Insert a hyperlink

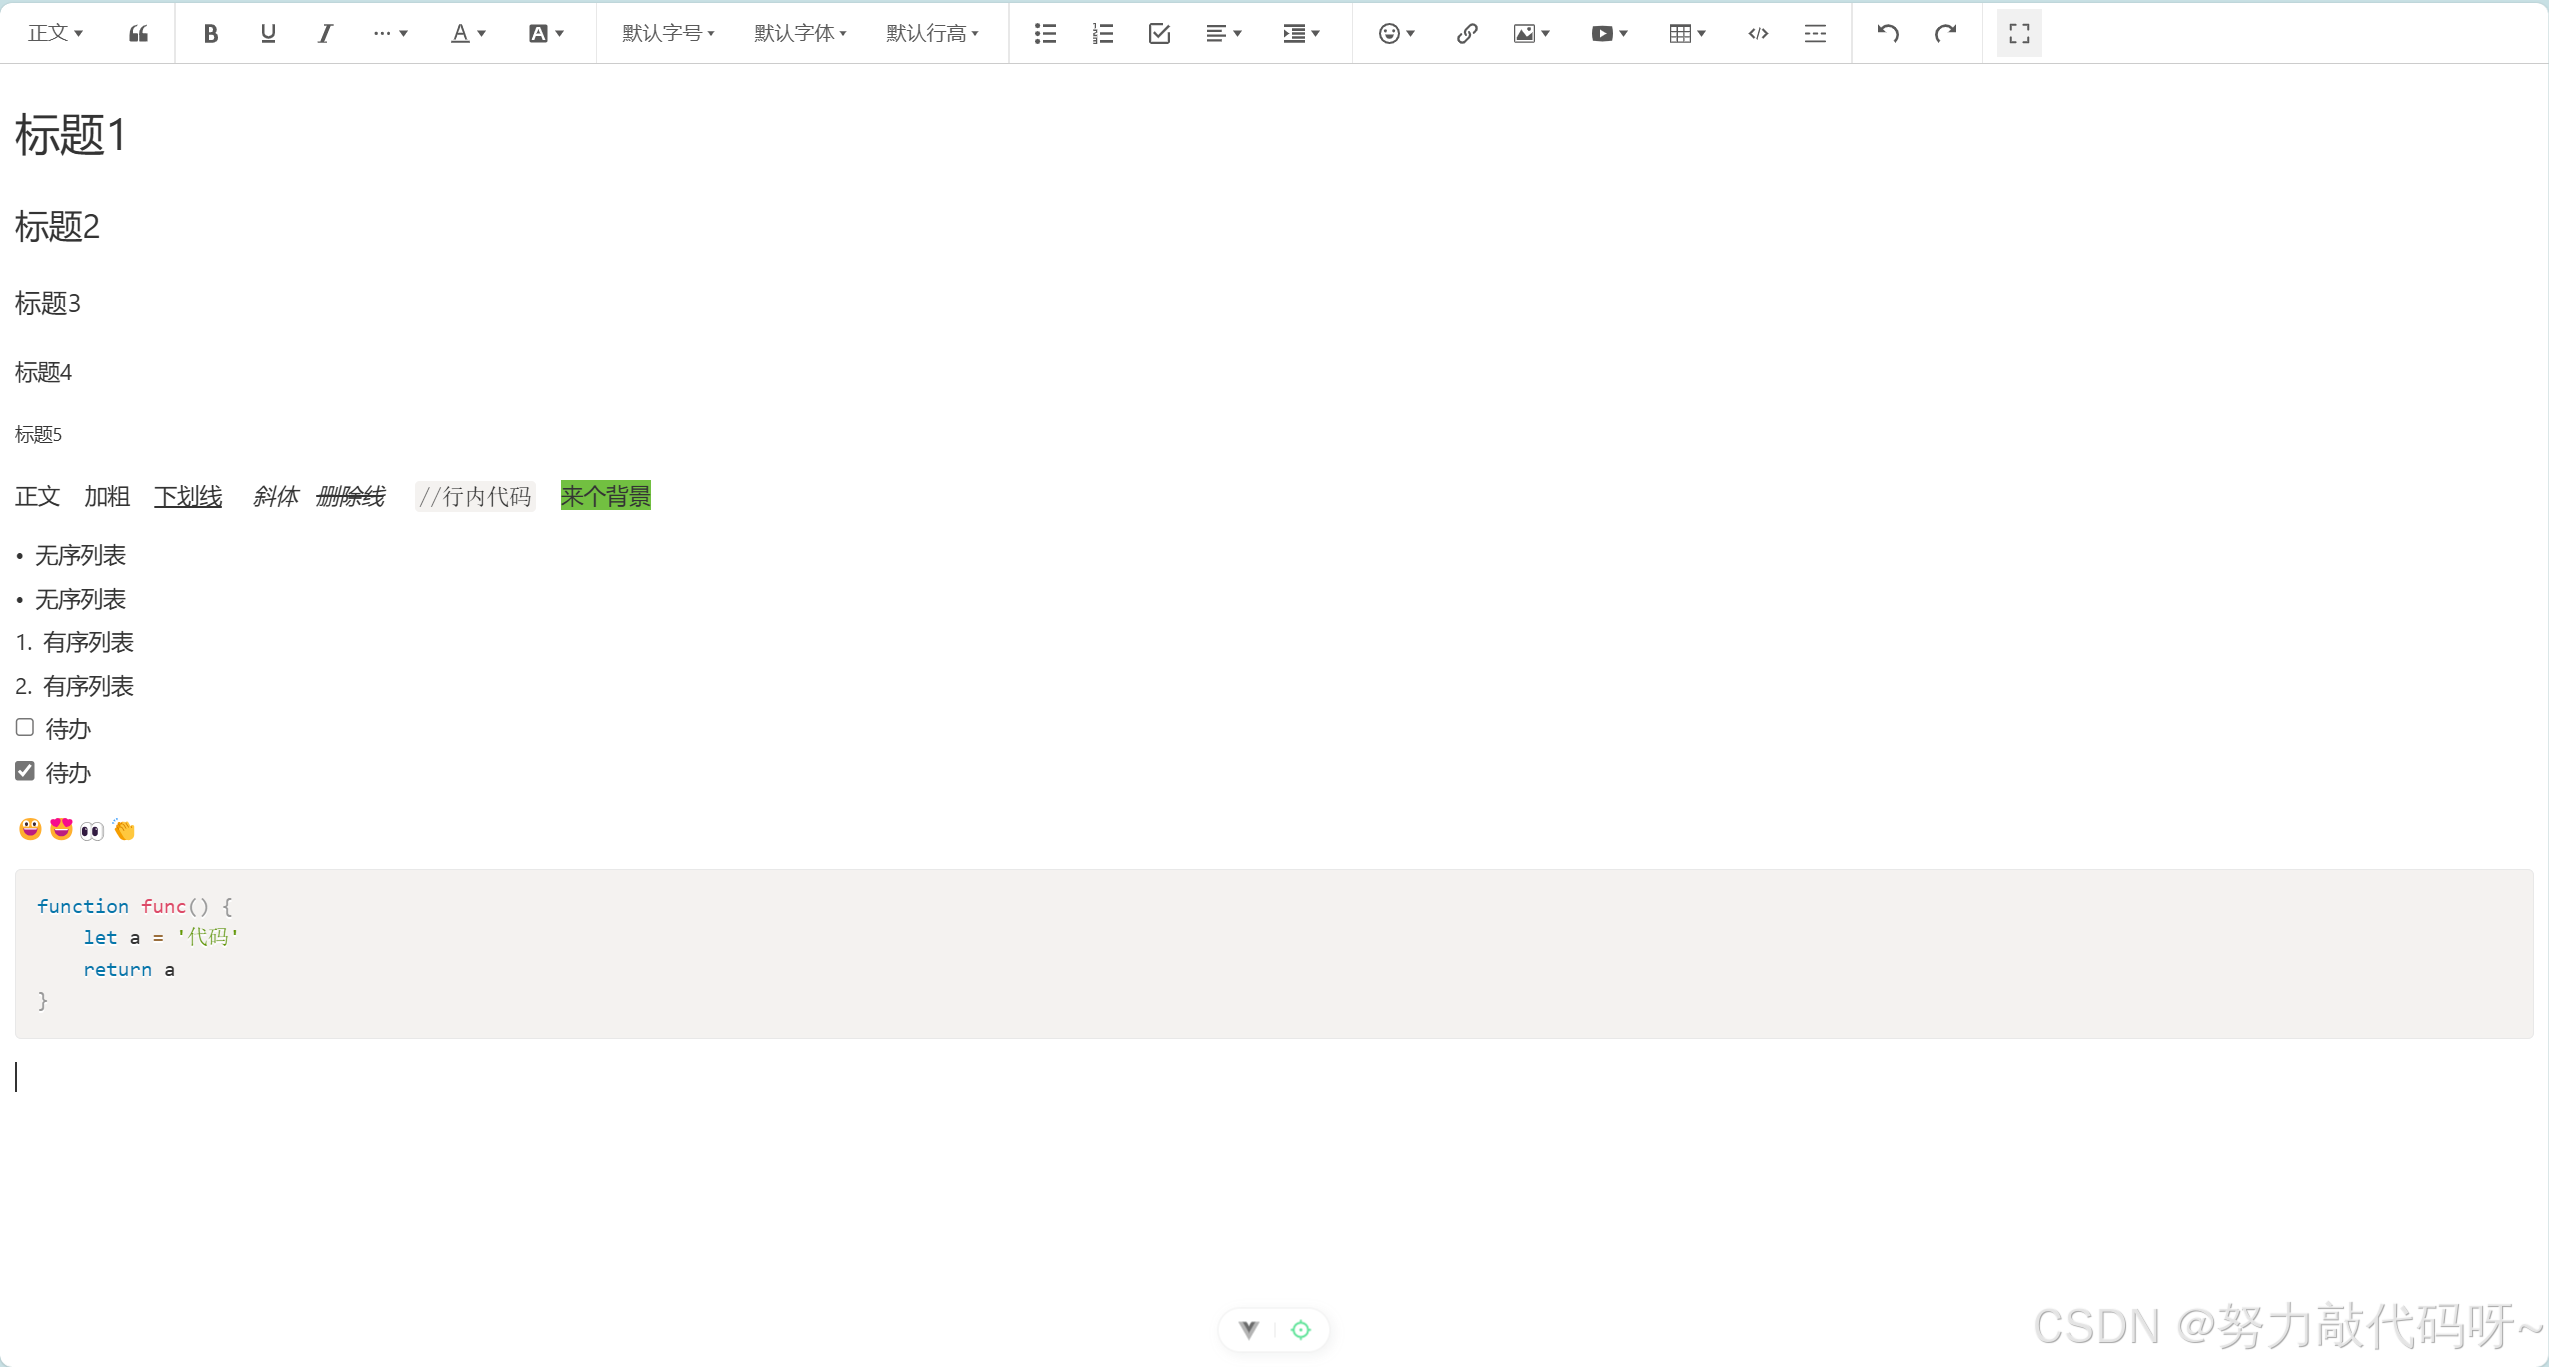1466,34
